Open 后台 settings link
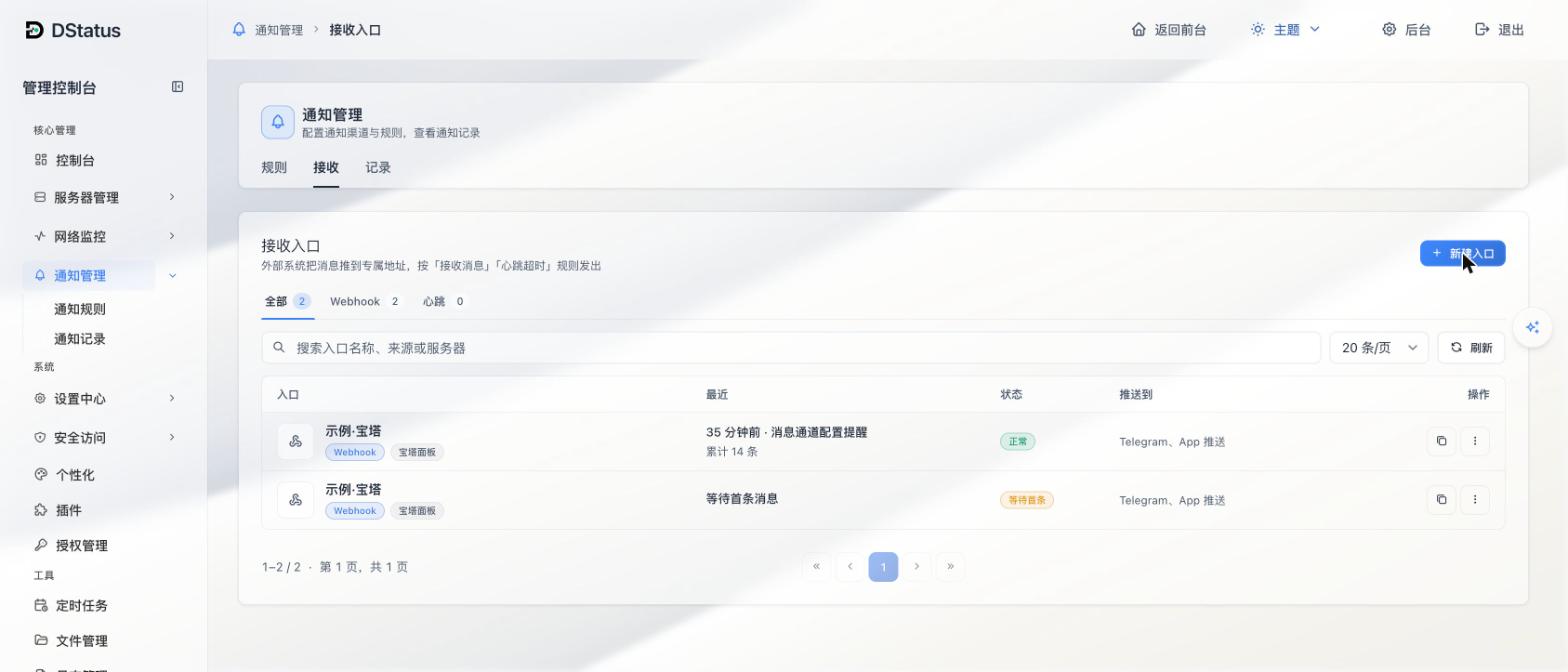 point(1407,30)
